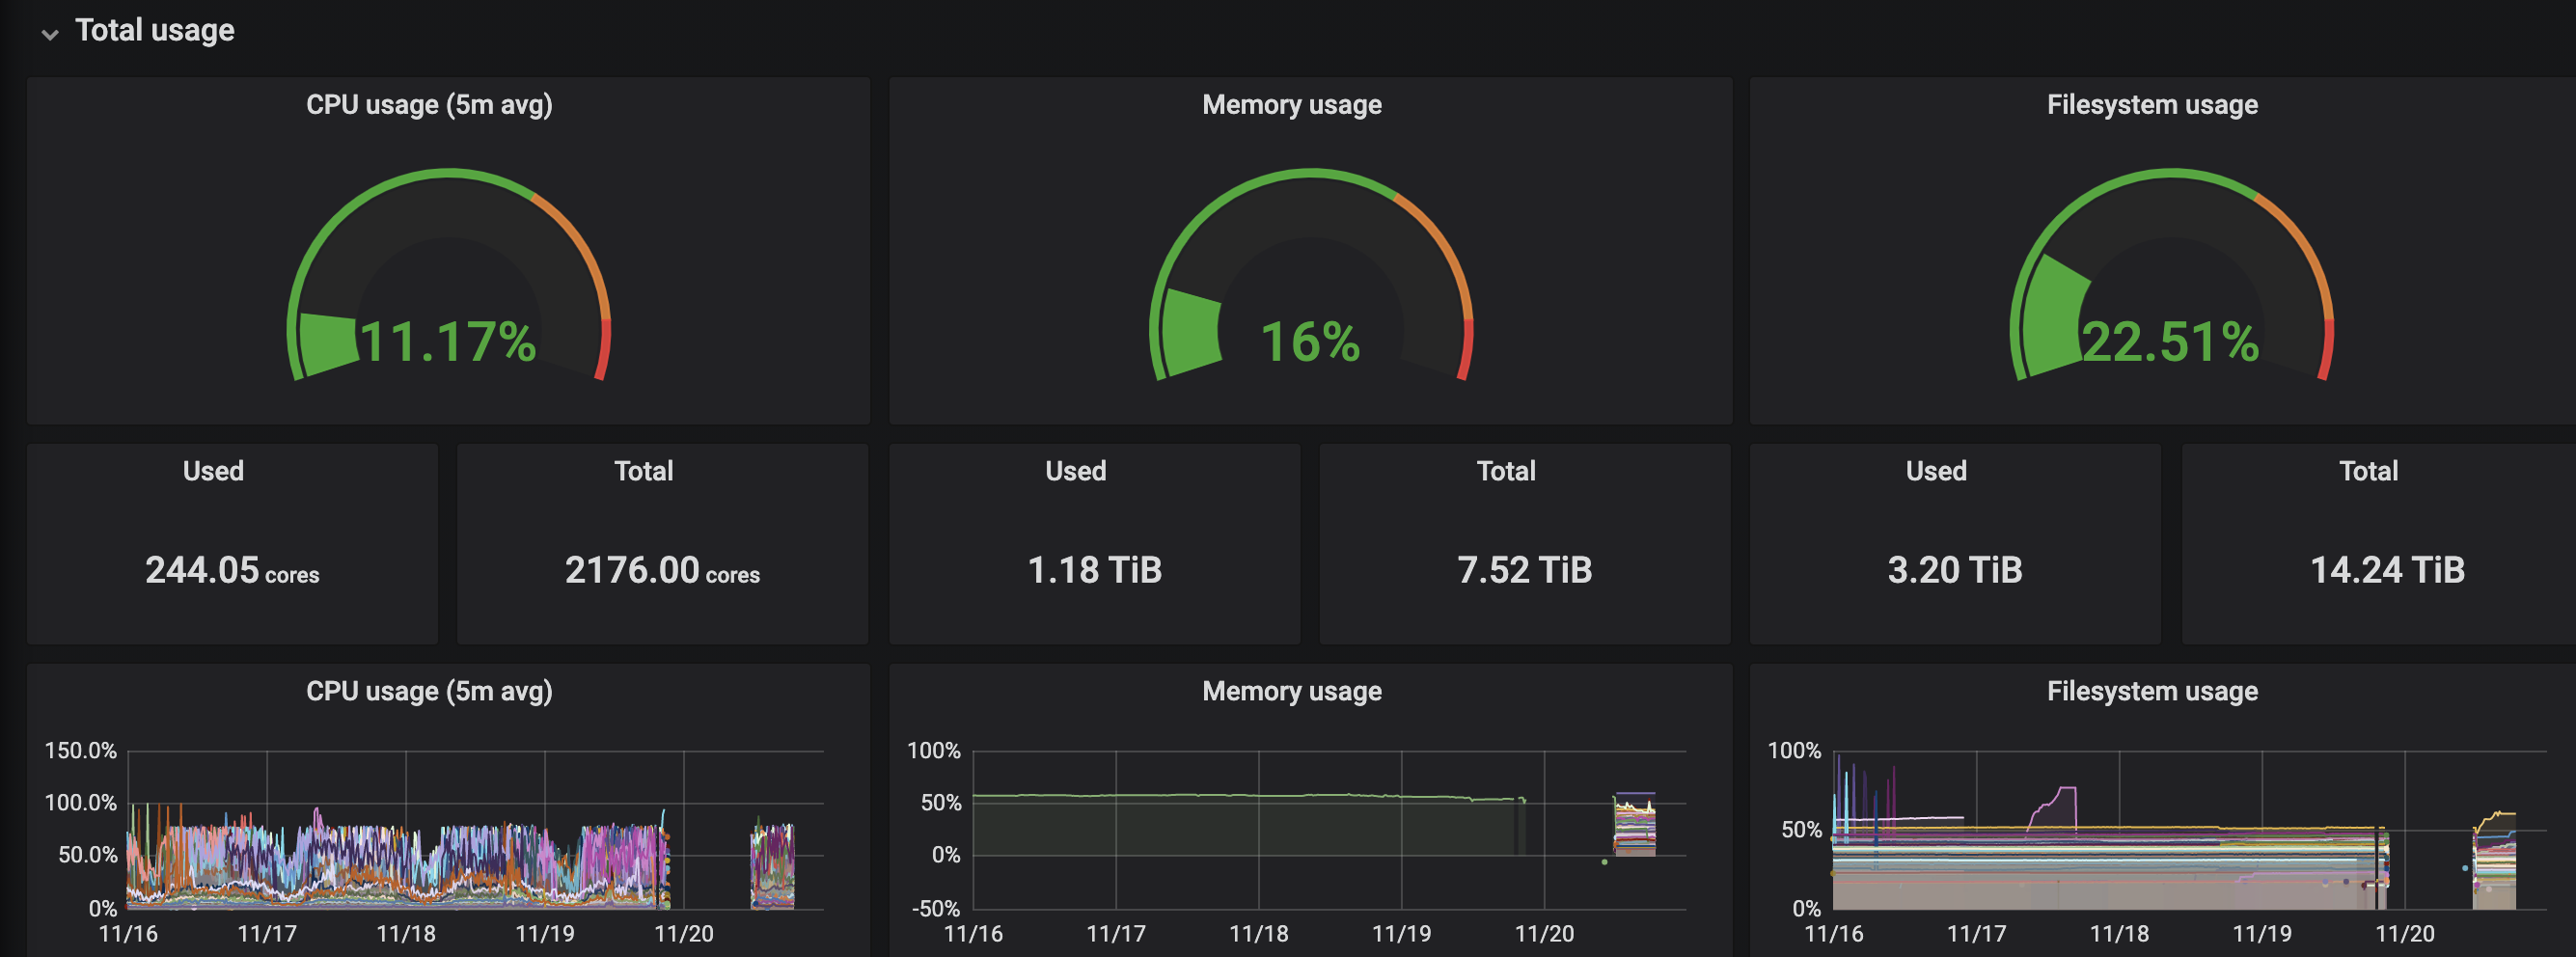Click the 11/18 axis label on the CPU chart
2576x957 pixels.
pyautogui.click(x=404, y=930)
